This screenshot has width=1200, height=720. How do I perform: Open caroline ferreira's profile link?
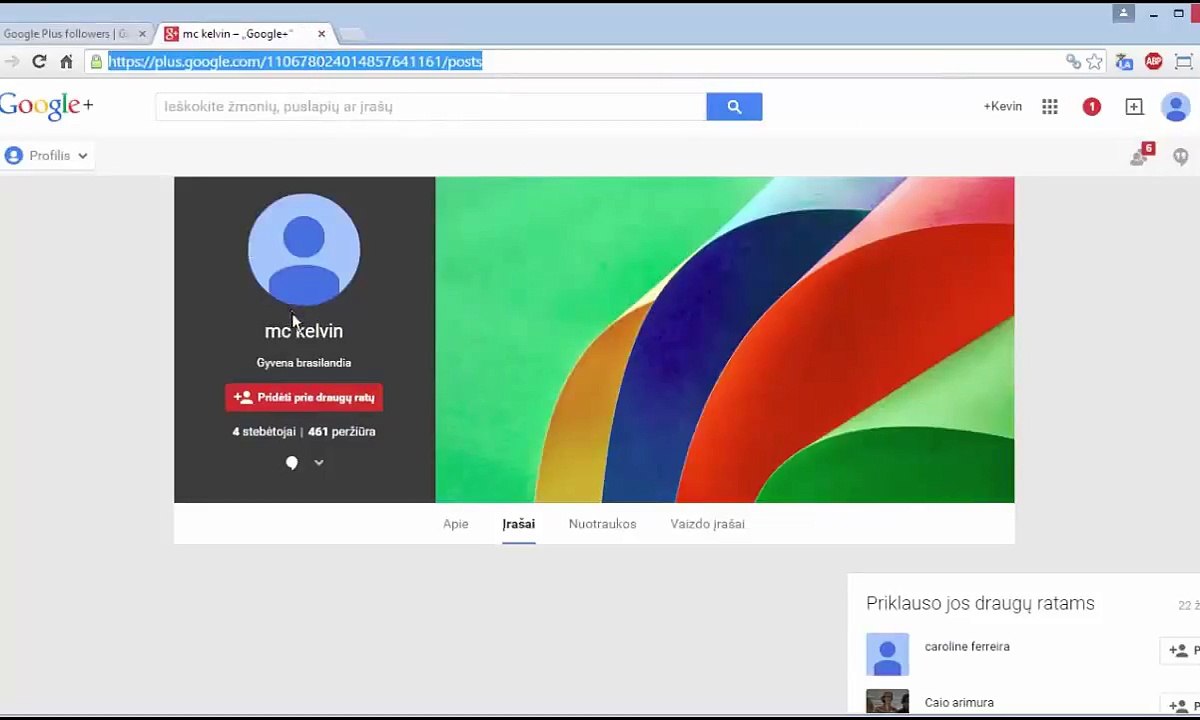click(x=967, y=647)
